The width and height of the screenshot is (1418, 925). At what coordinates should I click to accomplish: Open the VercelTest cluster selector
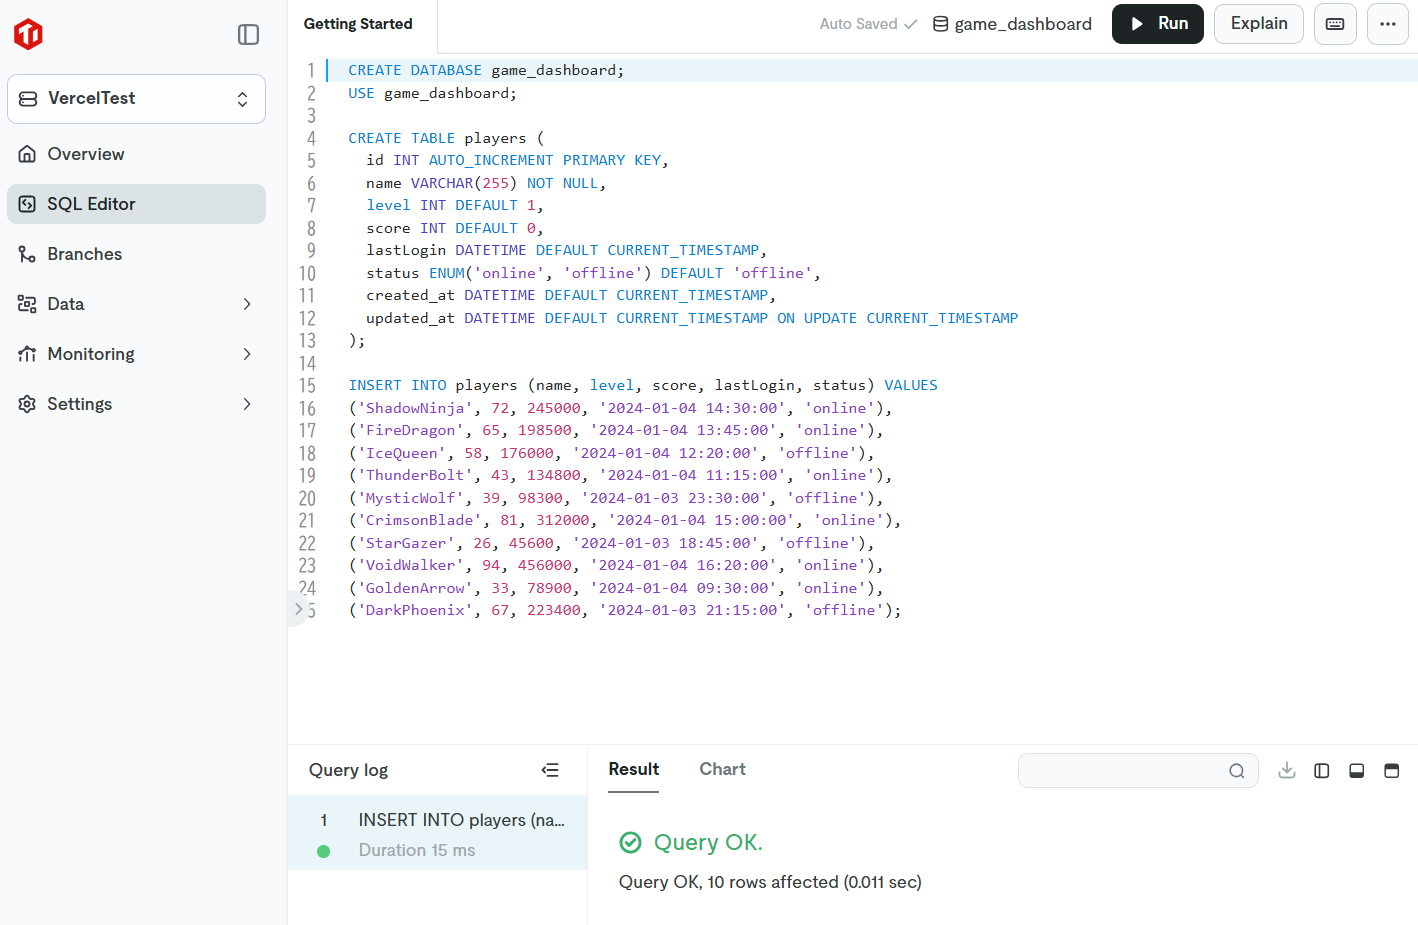pyautogui.click(x=136, y=99)
